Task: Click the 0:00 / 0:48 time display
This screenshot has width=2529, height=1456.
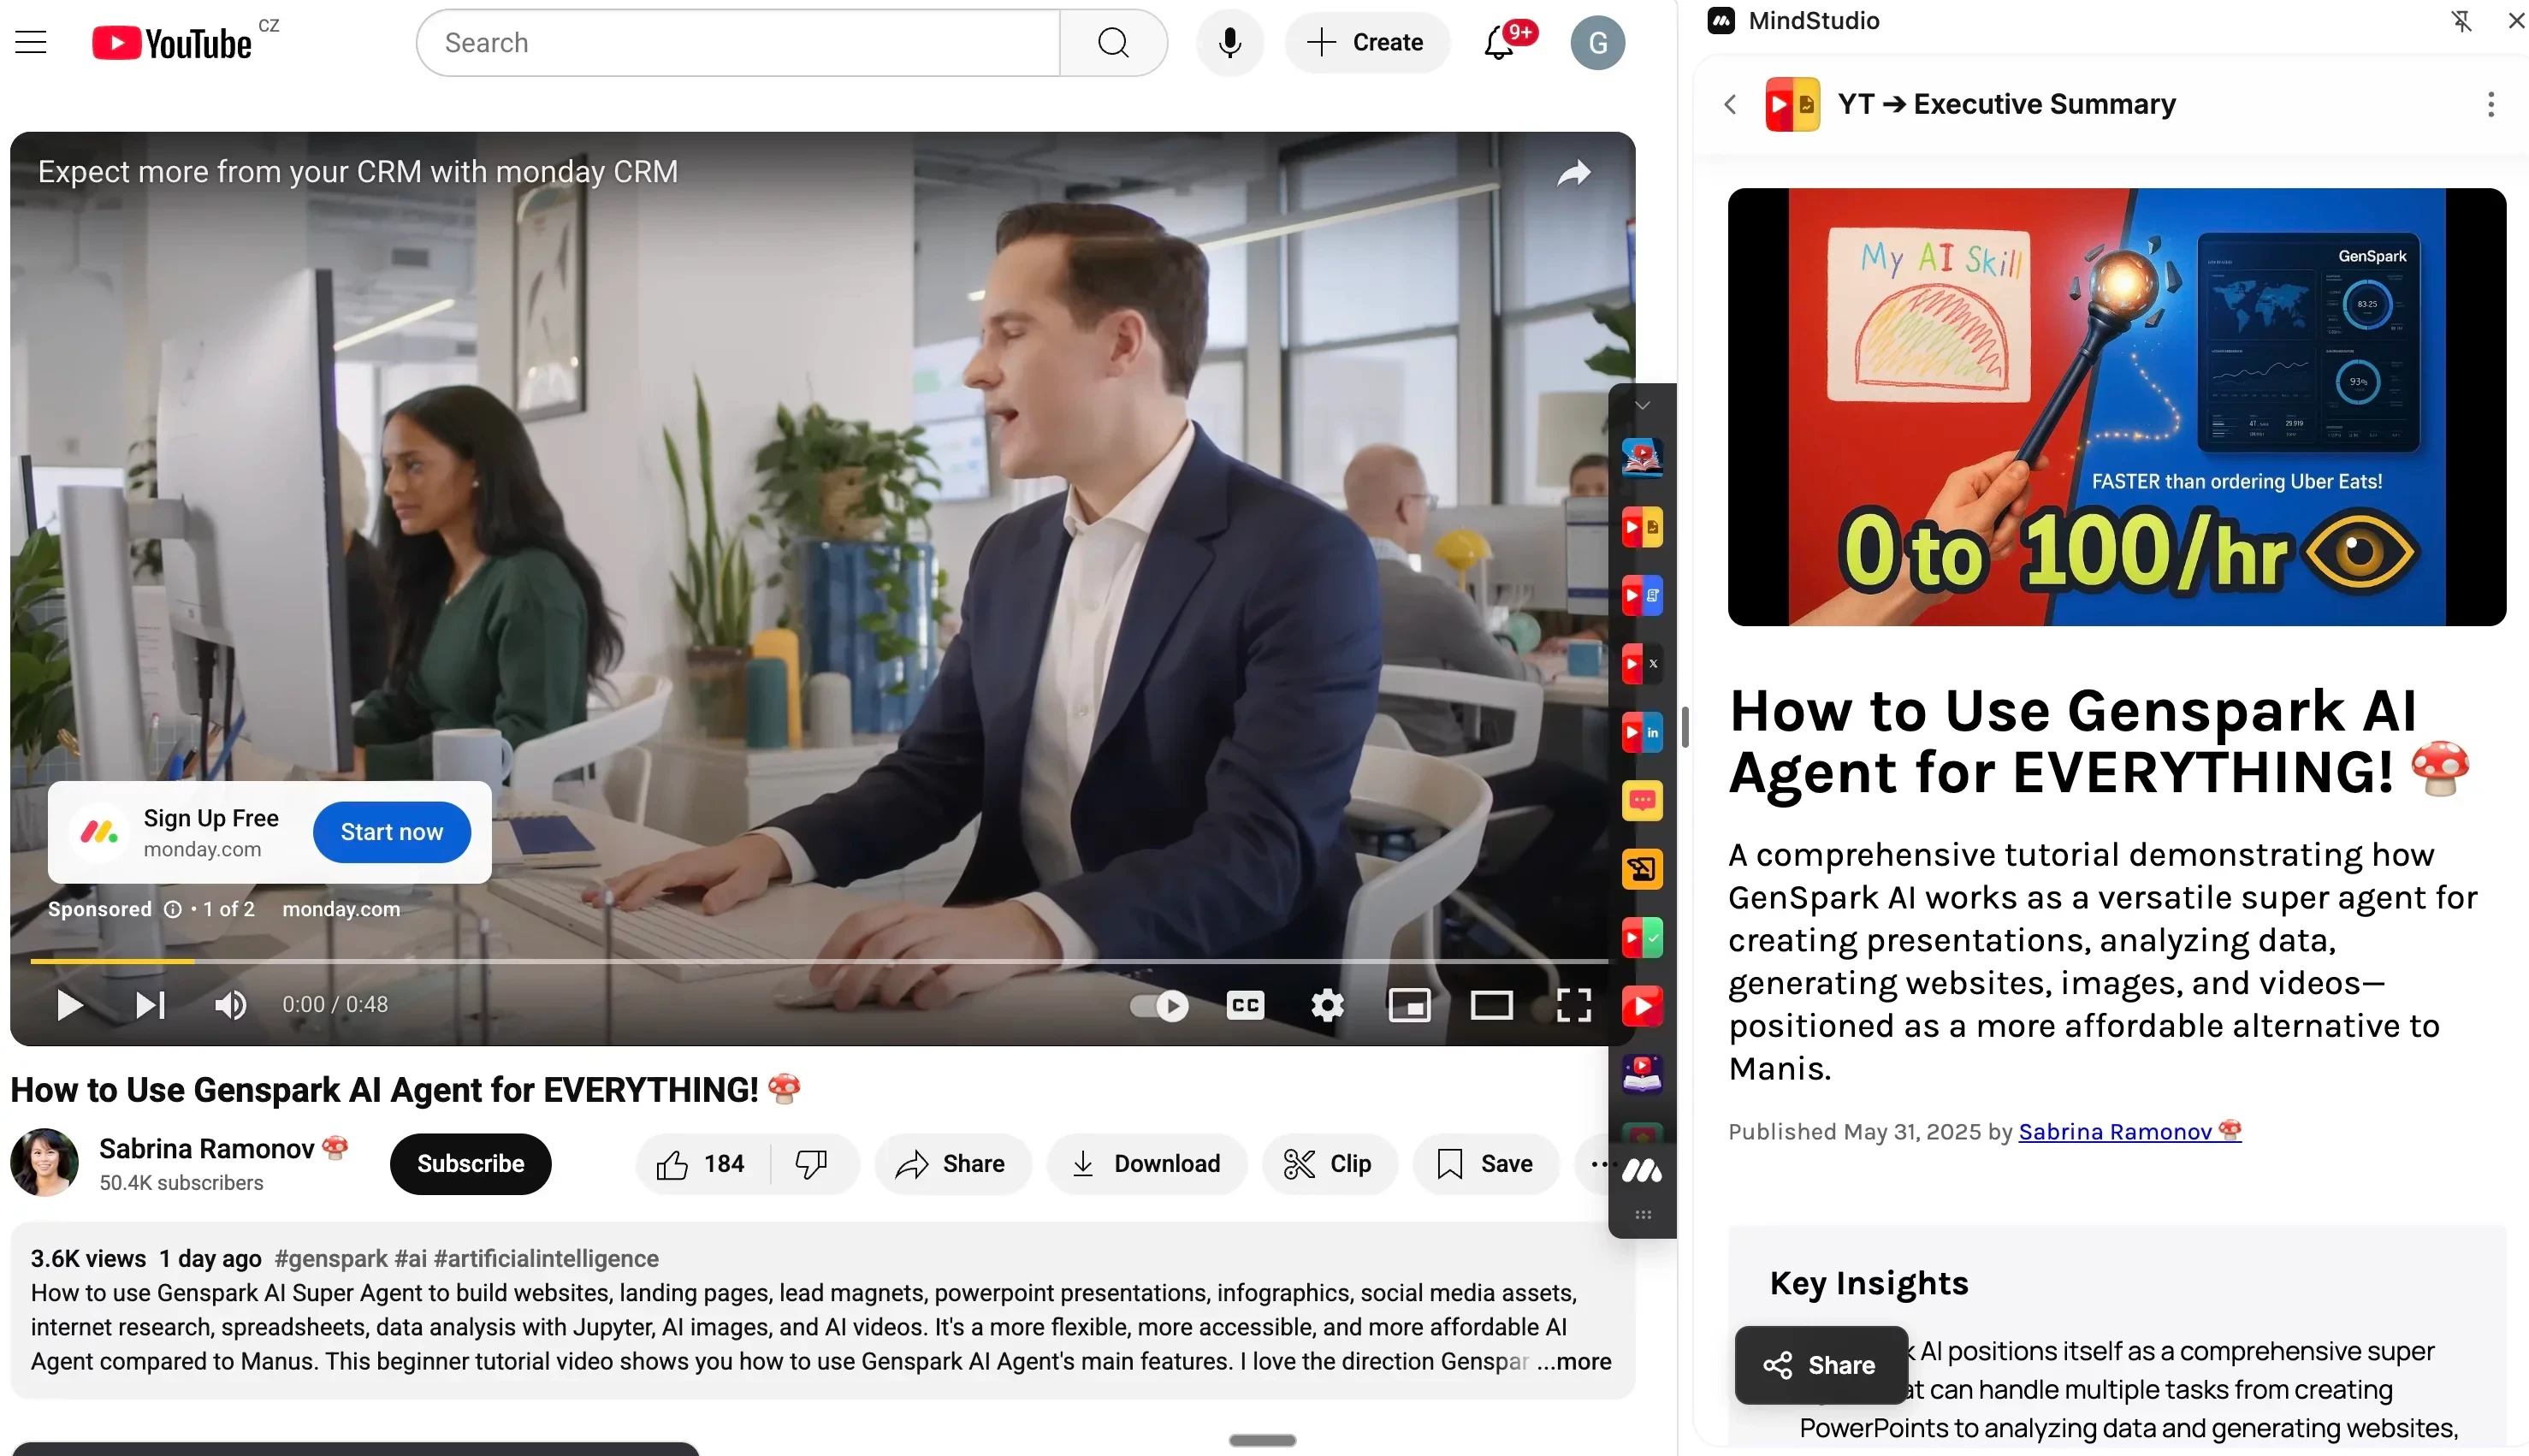Action: pyautogui.click(x=335, y=1004)
